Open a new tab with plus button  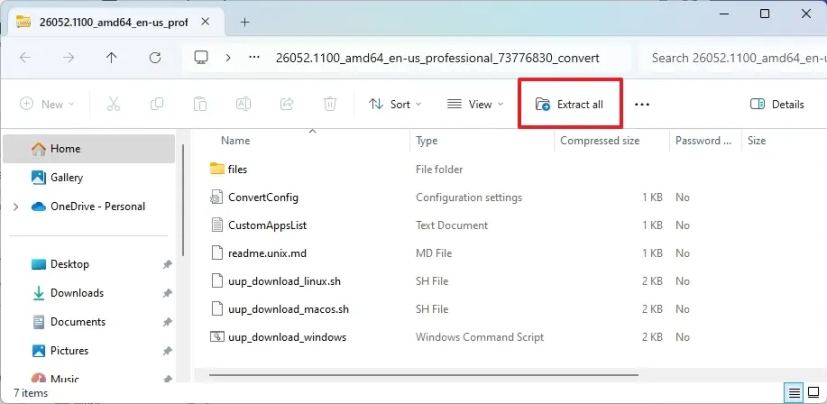(245, 22)
